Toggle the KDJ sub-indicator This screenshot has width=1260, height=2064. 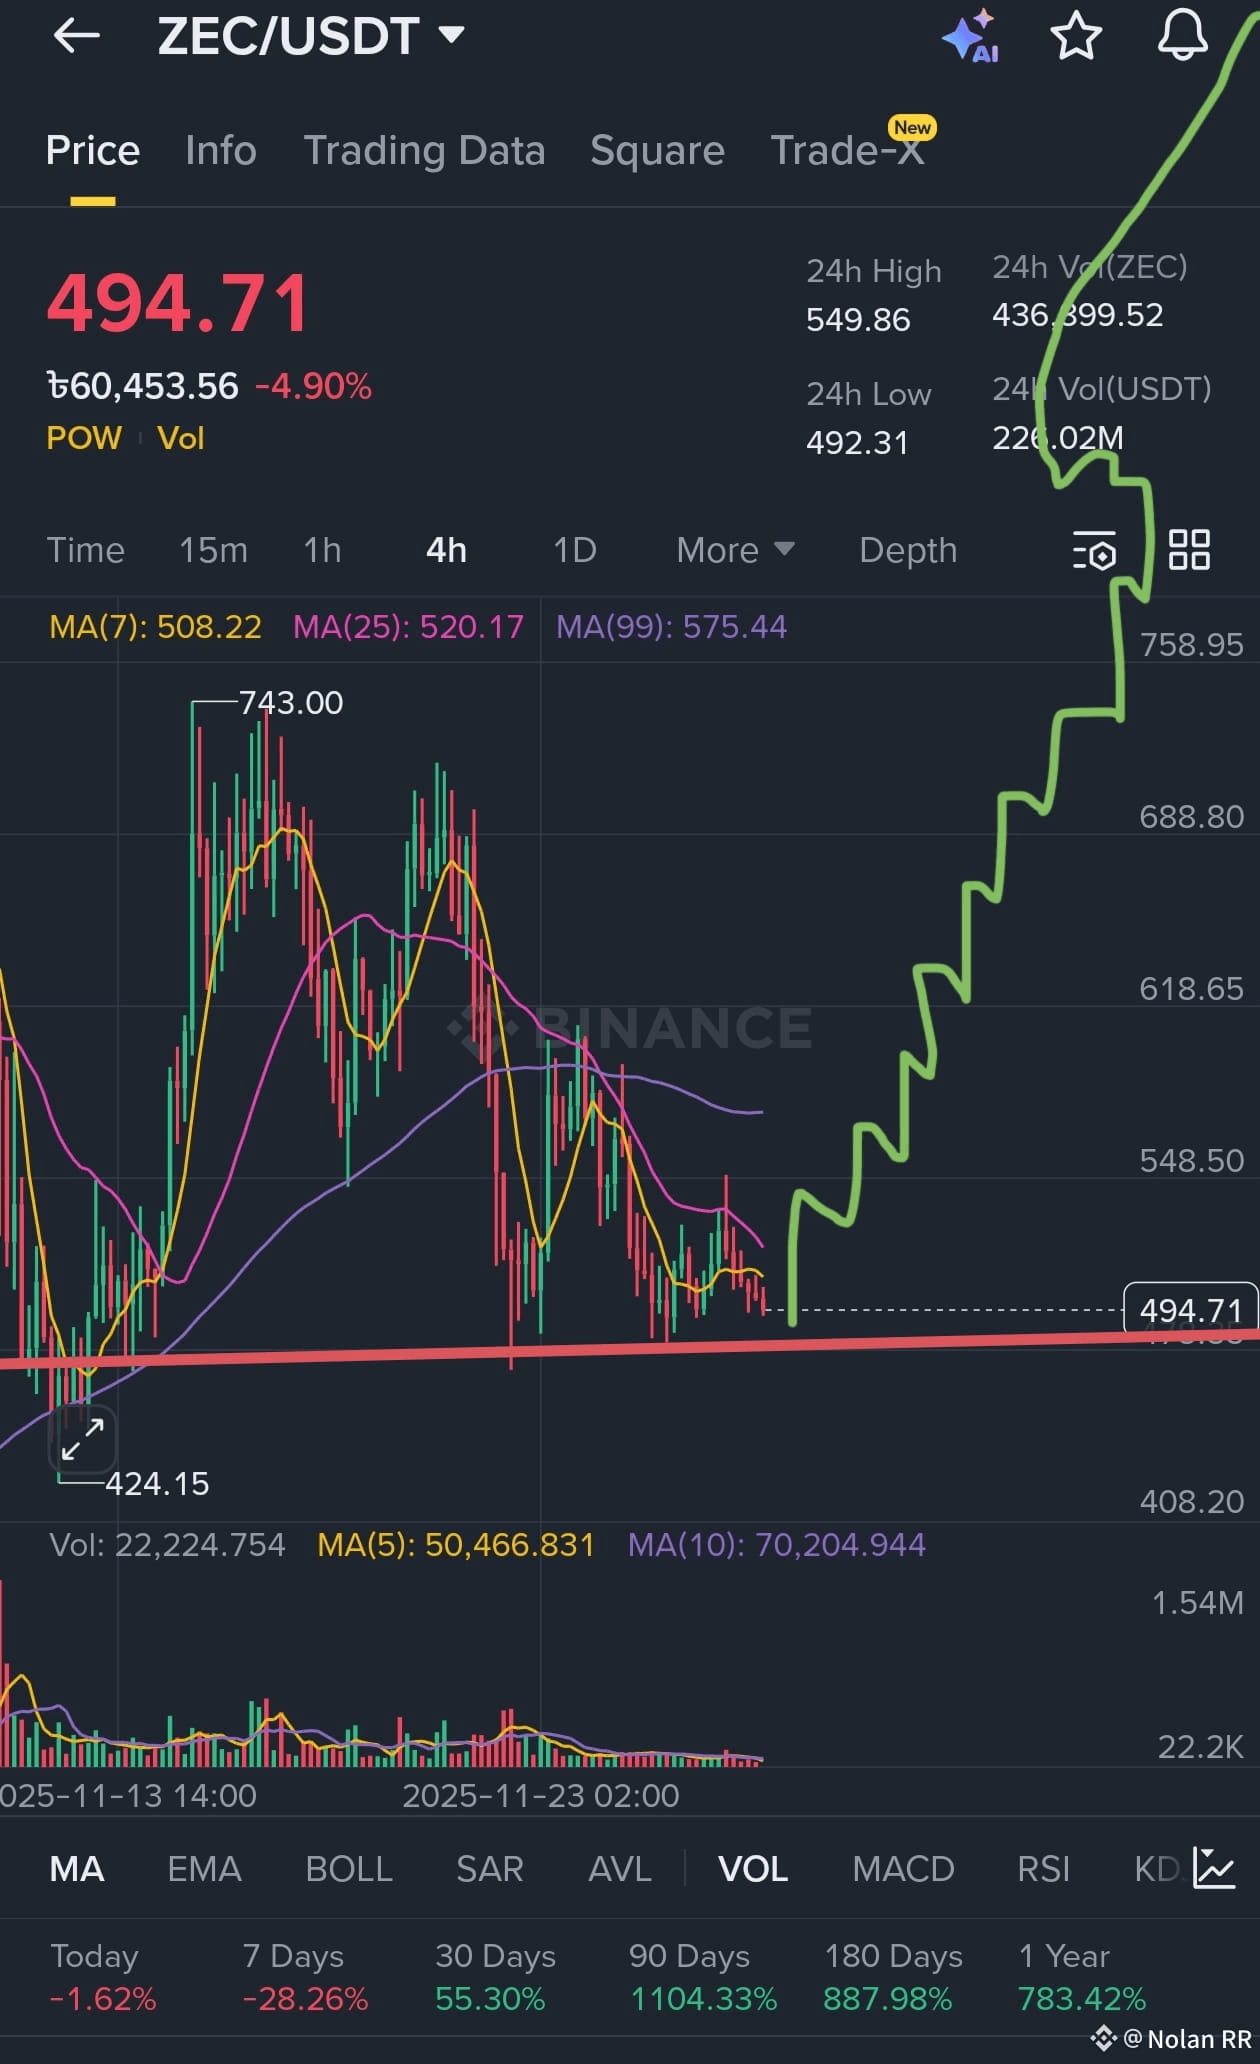click(1158, 1868)
